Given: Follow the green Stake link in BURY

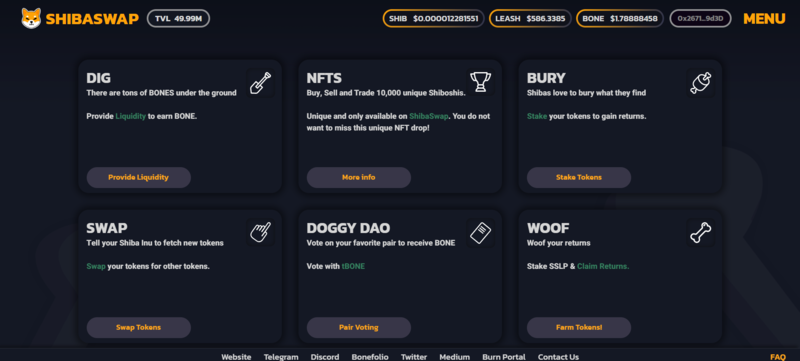Looking at the screenshot, I should click(x=537, y=116).
